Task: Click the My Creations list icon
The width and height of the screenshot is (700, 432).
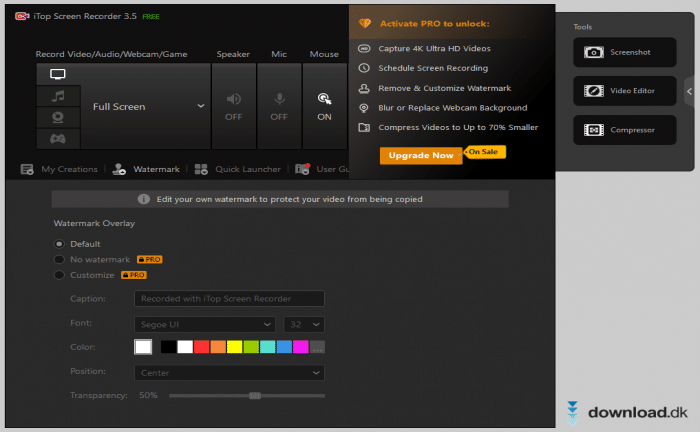Action: [27, 169]
